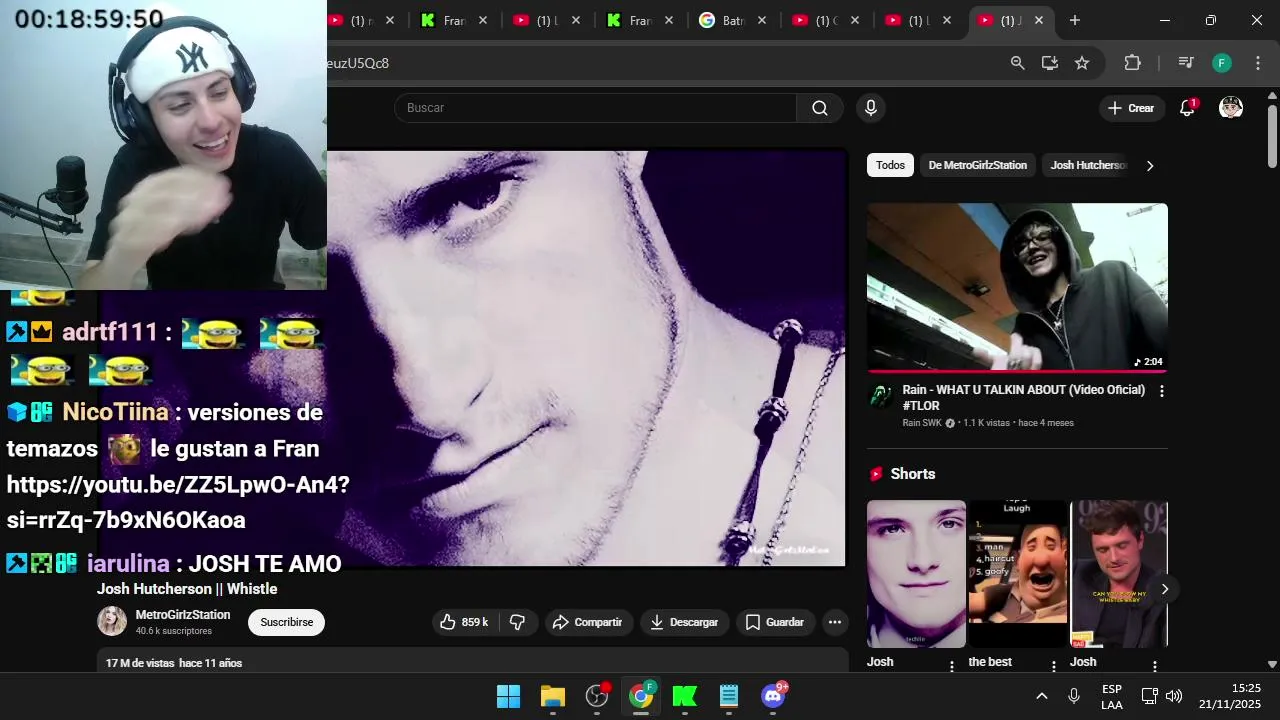Screen dimensions: 1280x720
Task: Dislike the Josh Hutcherson Whistle video
Action: point(517,622)
